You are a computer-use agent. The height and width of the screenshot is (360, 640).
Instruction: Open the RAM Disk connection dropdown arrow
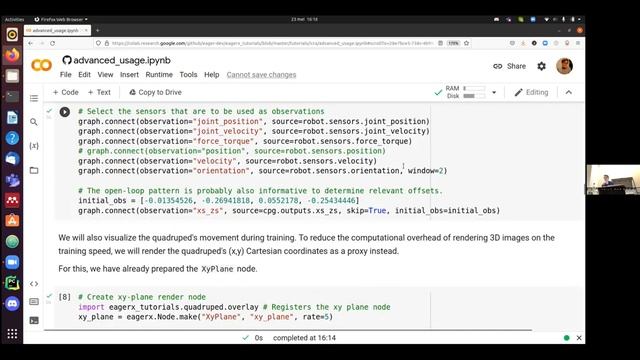[x=494, y=93]
